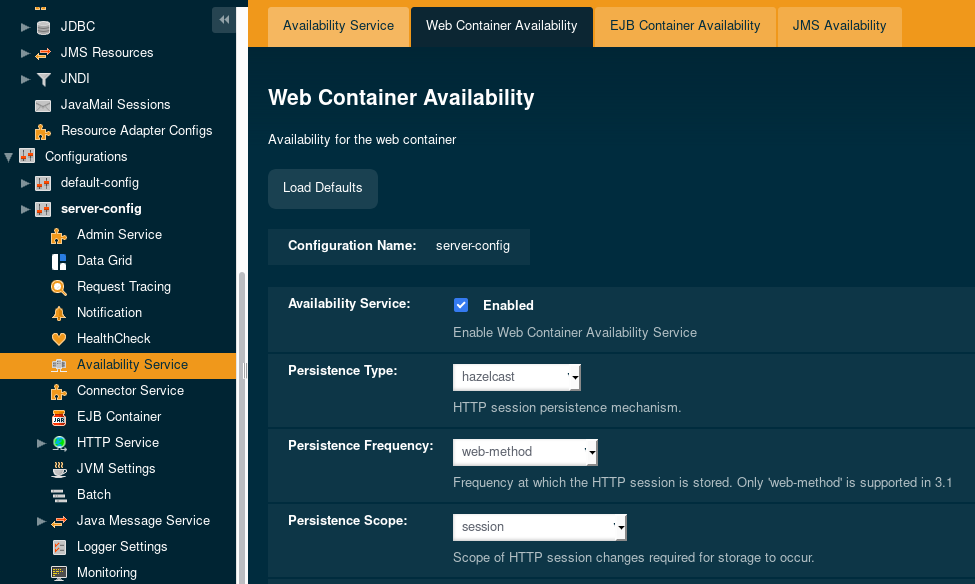Click the Java Message Service arrows icon
975x584 pixels.
click(x=59, y=521)
